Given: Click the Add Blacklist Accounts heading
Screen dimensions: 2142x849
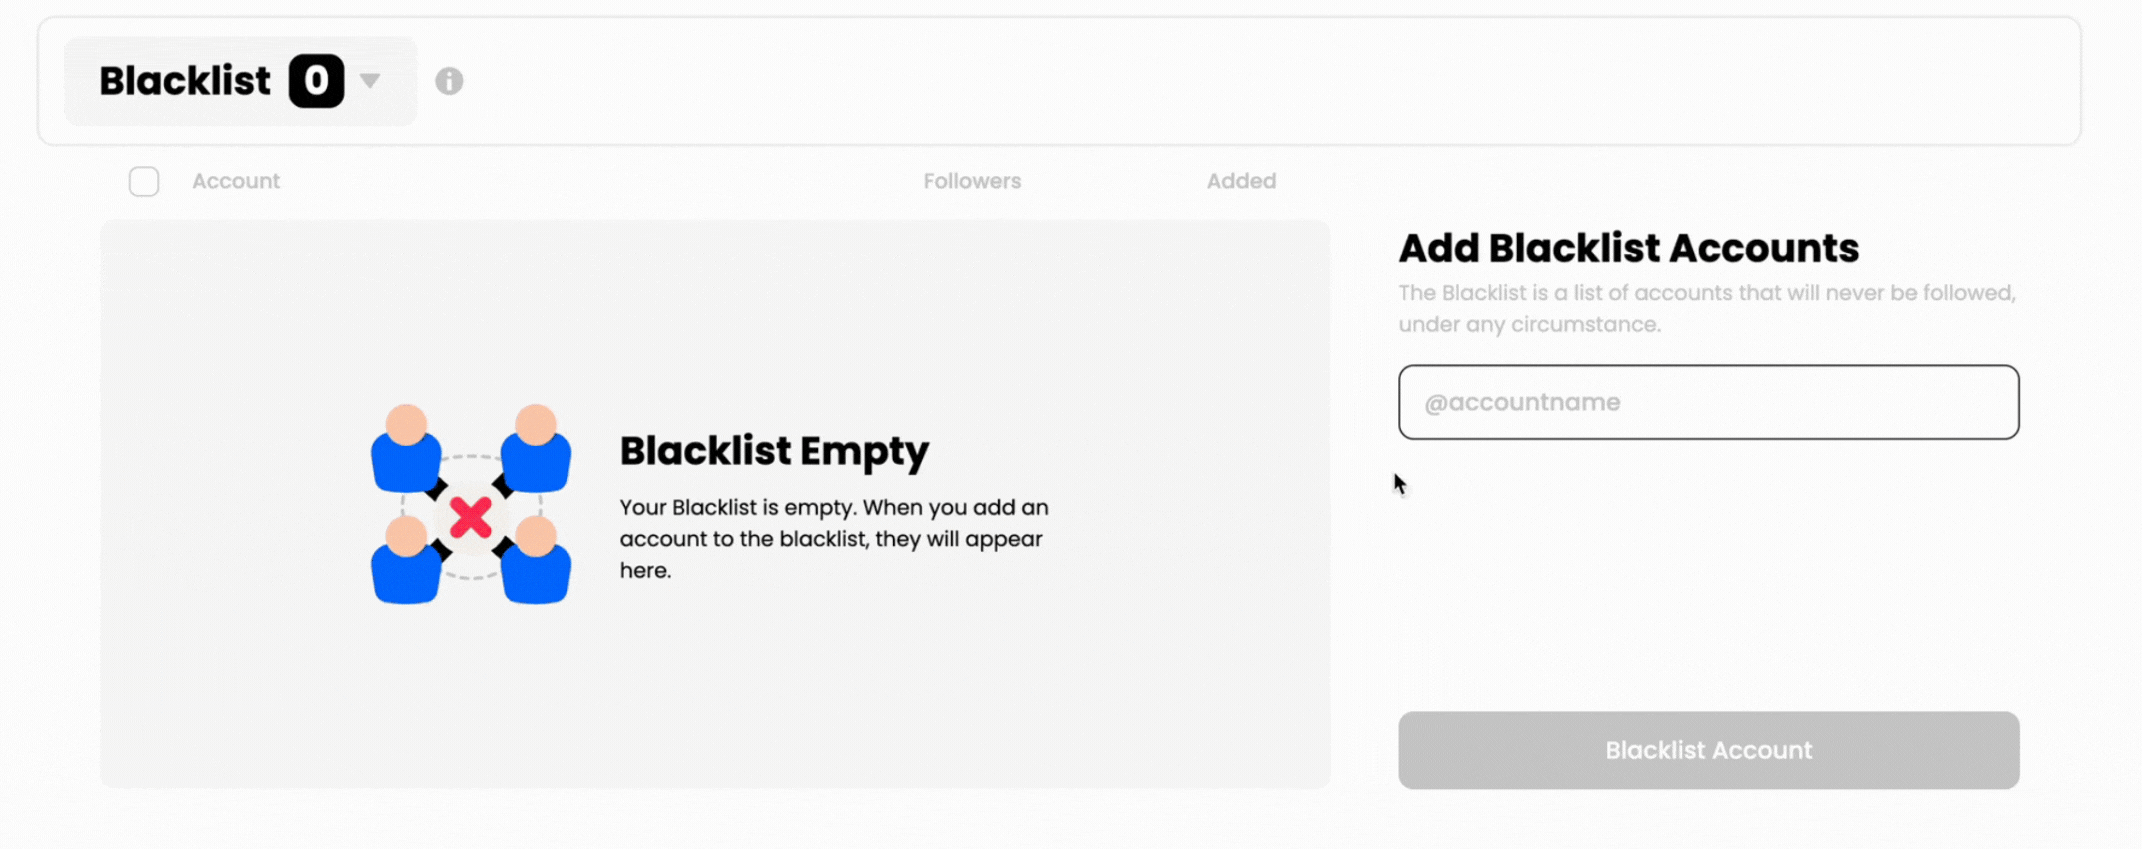Looking at the screenshot, I should click(1628, 248).
